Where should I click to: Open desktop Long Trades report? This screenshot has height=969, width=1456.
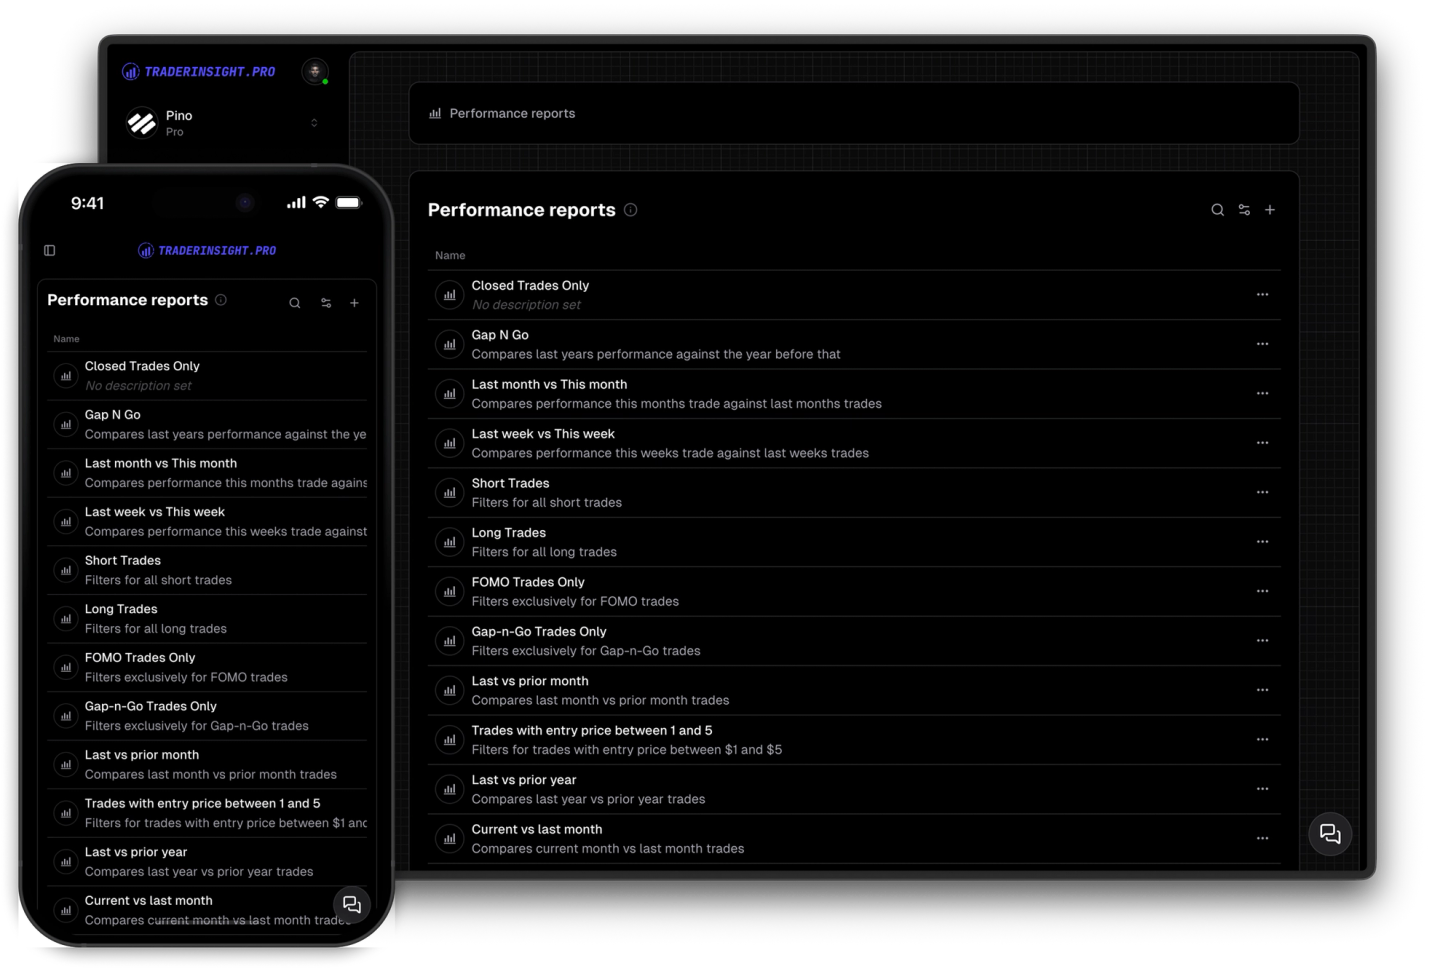coord(854,542)
